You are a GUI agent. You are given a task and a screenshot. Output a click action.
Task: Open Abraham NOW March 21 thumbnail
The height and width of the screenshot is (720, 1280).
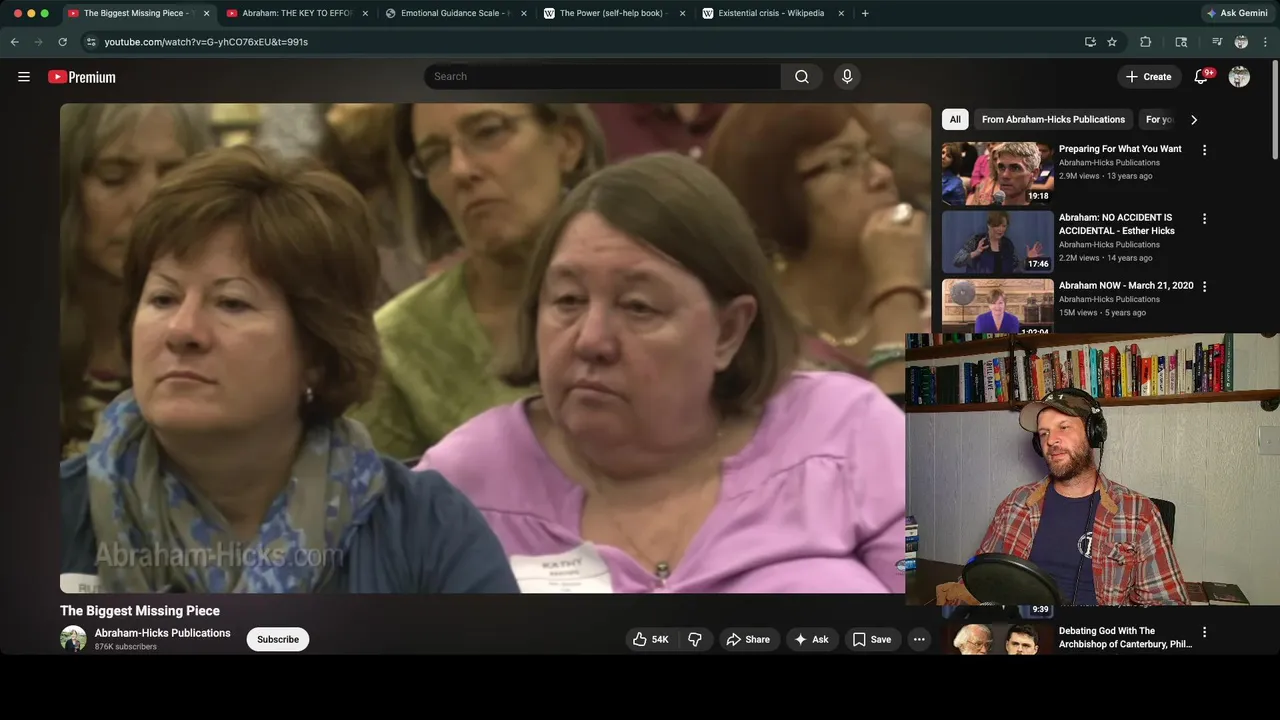998,305
